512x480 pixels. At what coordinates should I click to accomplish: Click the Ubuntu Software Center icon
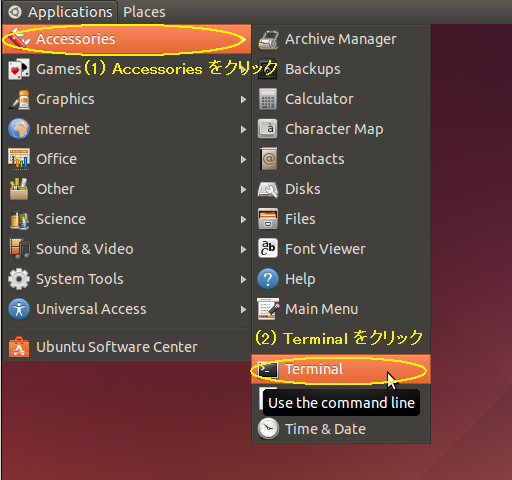tap(19, 347)
